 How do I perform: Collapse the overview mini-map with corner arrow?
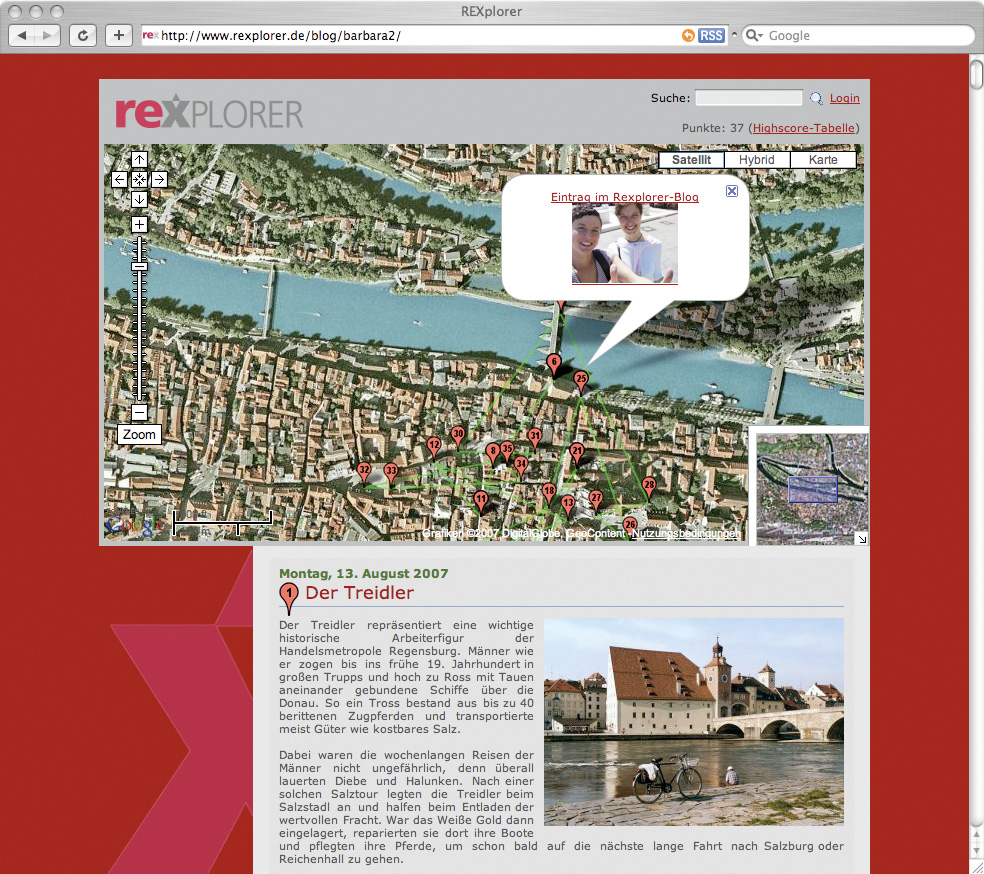click(x=862, y=539)
